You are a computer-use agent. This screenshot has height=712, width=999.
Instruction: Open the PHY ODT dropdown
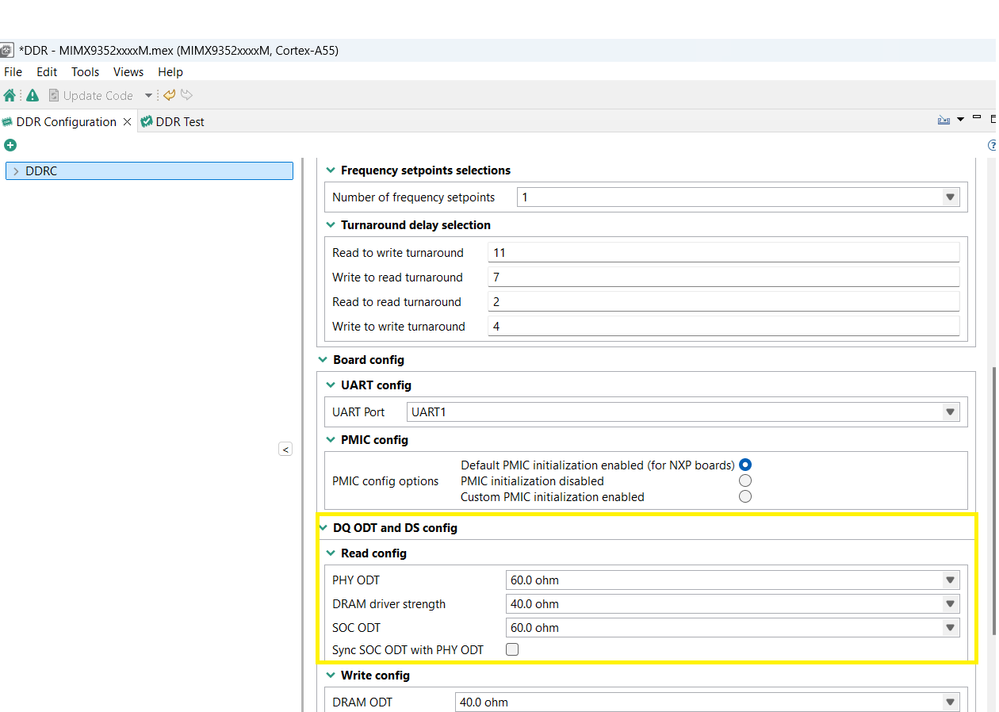[950, 580]
